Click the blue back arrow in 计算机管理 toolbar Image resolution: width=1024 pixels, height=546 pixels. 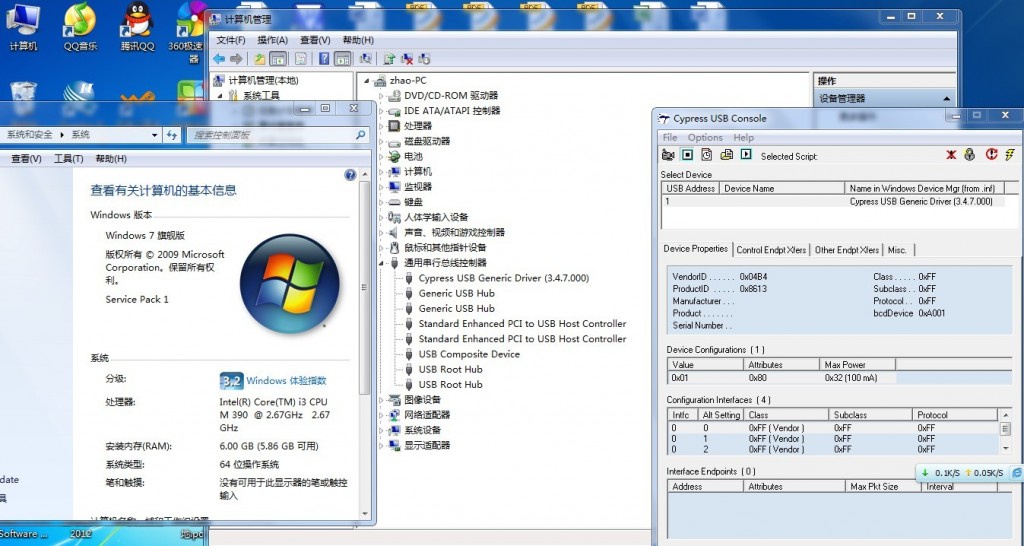click(218, 59)
